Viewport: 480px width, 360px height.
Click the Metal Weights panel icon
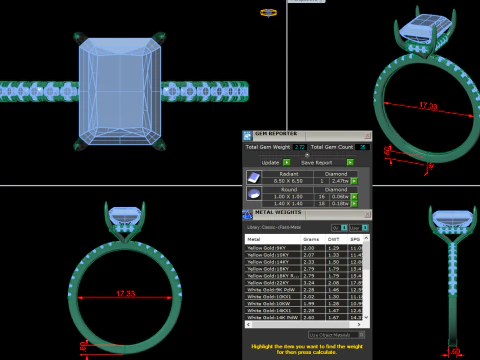[247, 214]
